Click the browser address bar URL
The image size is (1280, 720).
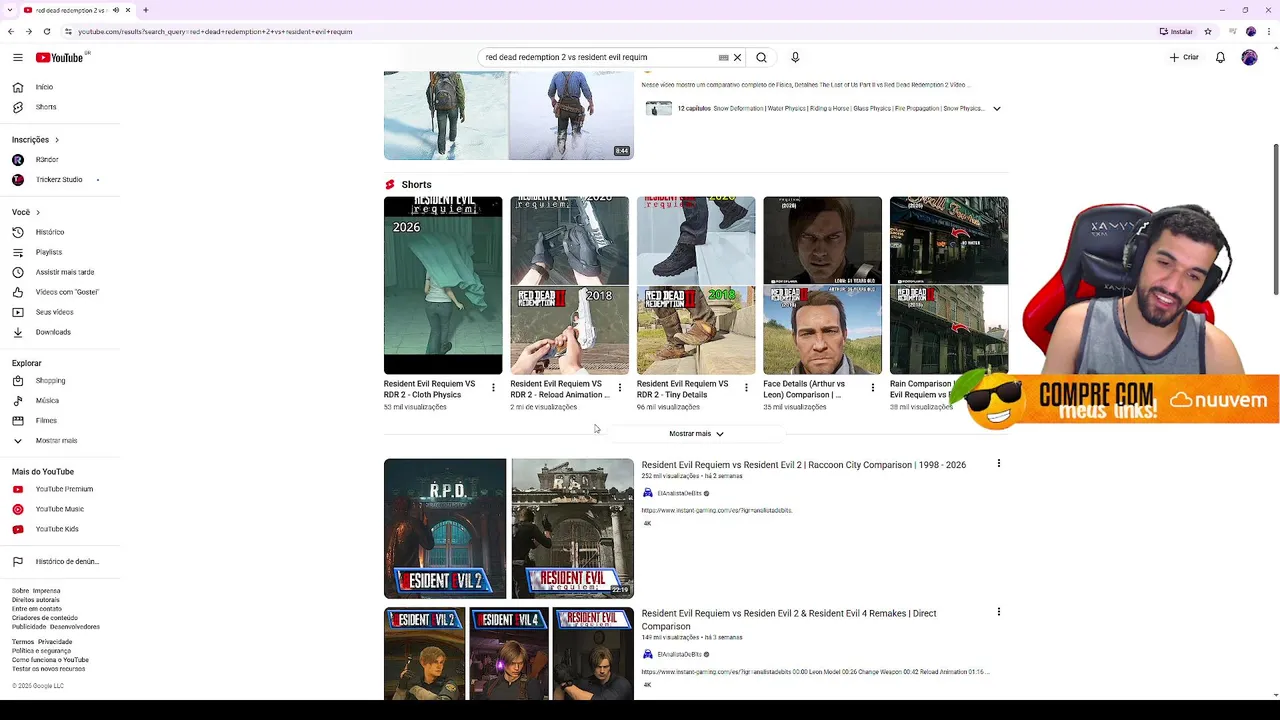tap(215, 31)
